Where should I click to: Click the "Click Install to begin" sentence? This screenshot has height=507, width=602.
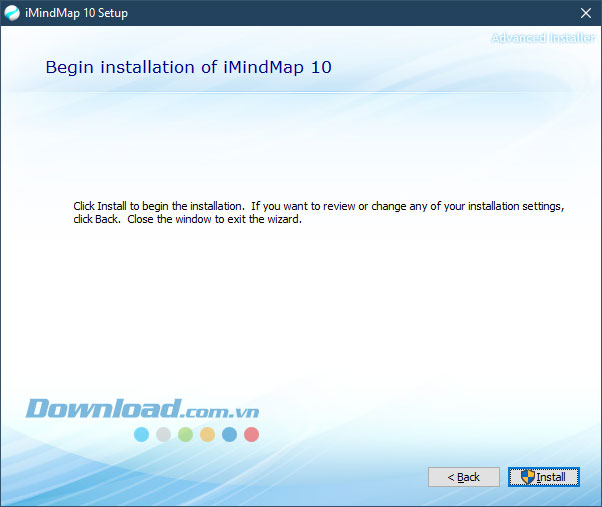(x=159, y=206)
